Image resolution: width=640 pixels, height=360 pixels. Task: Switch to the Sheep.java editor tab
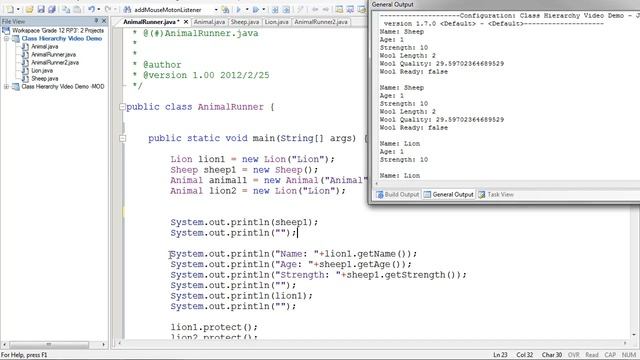[x=245, y=22]
